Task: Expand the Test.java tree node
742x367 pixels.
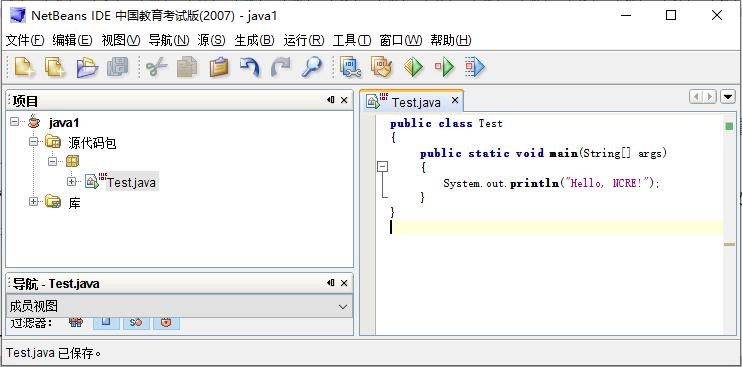Action: (x=71, y=181)
